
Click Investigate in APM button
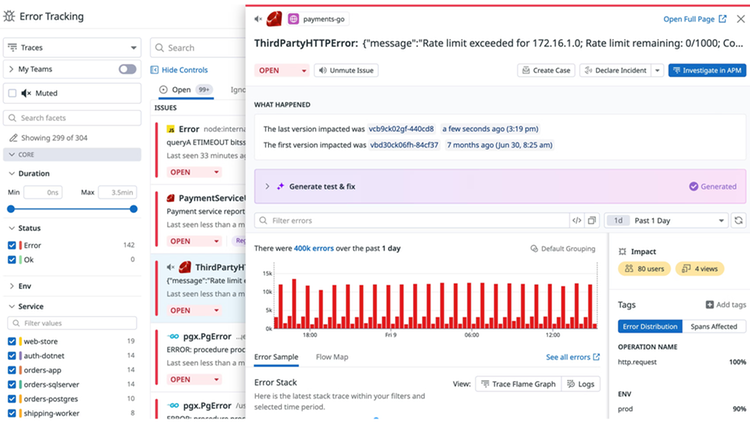pos(707,70)
